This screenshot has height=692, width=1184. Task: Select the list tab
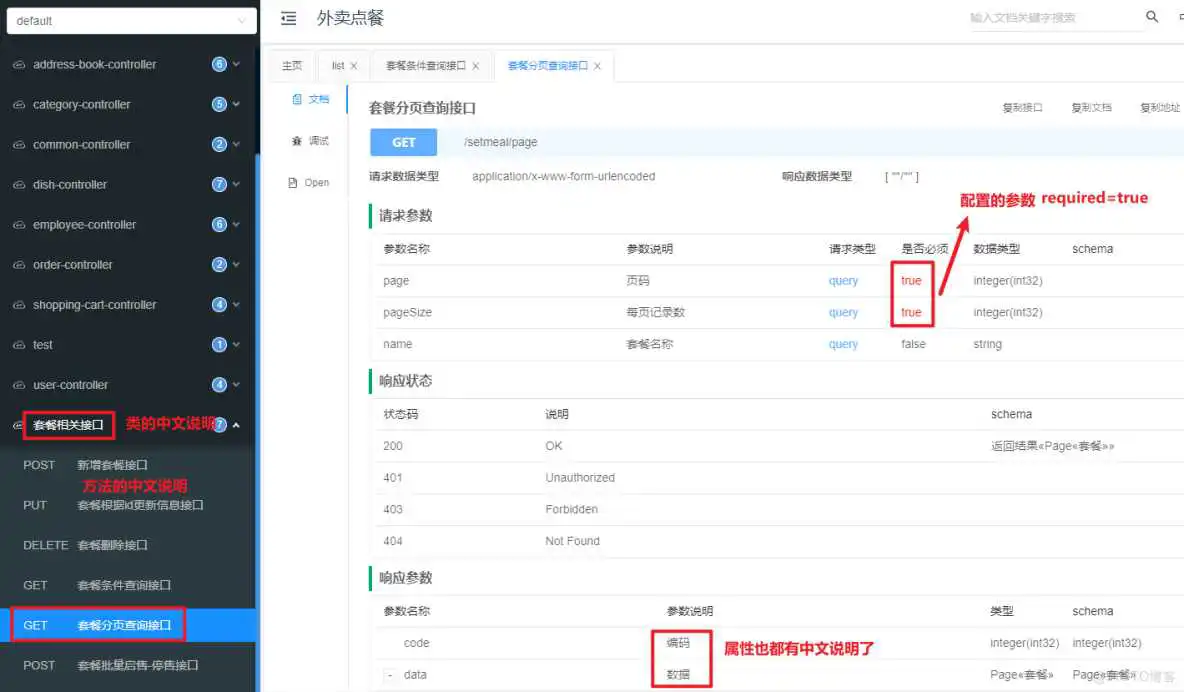337,65
